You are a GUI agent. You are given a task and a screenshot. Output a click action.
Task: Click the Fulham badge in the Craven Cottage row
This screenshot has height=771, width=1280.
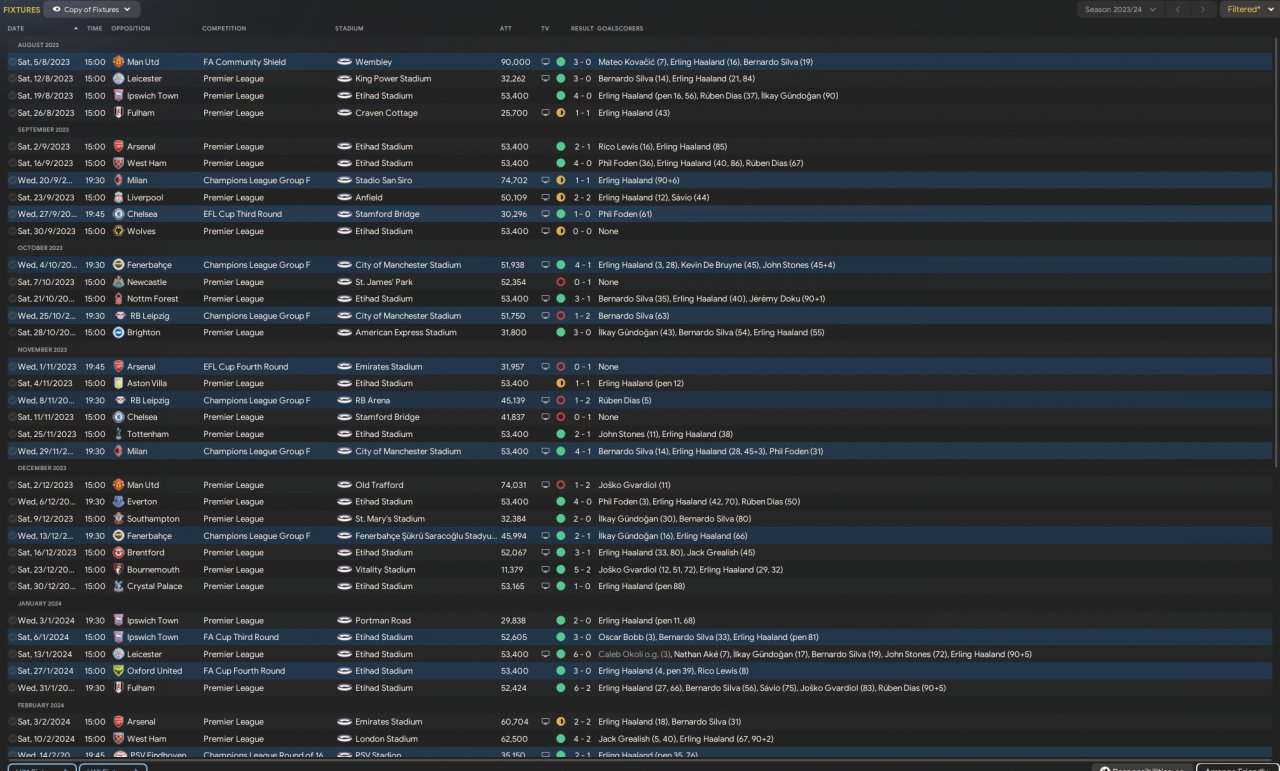[x=118, y=113]
